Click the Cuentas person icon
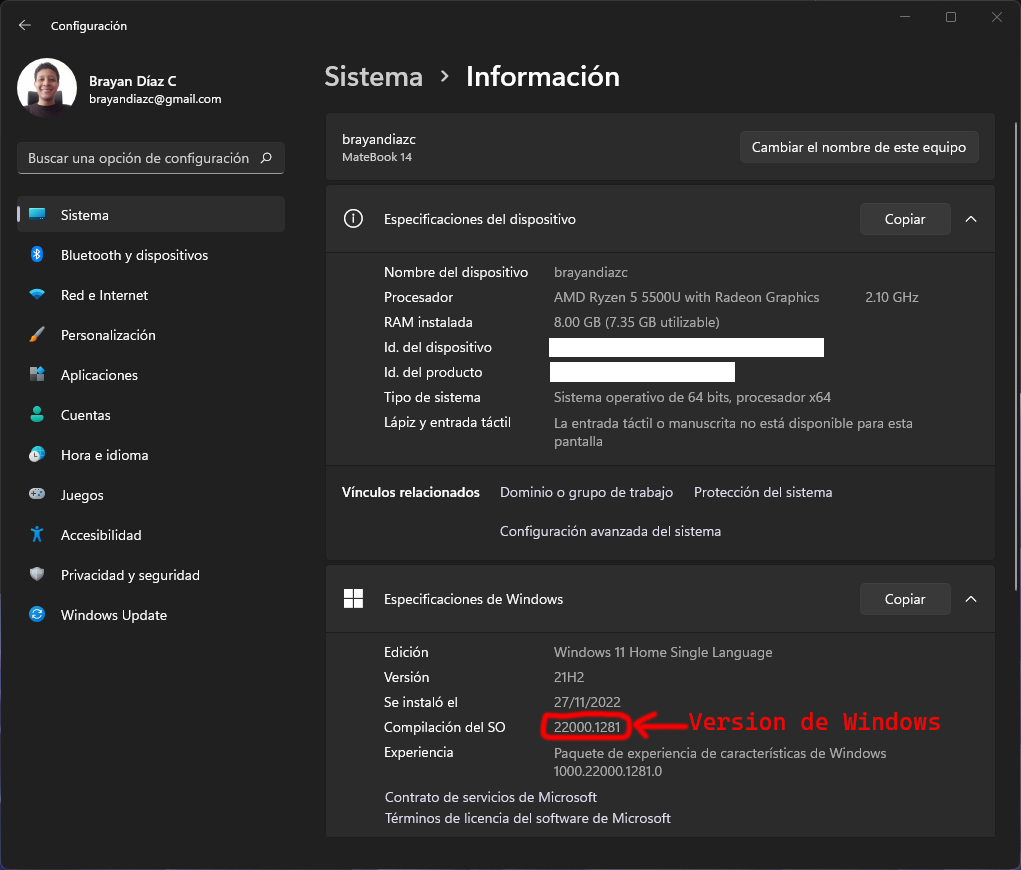Viewport: 1021px width, 870px height. pos(37,414)
